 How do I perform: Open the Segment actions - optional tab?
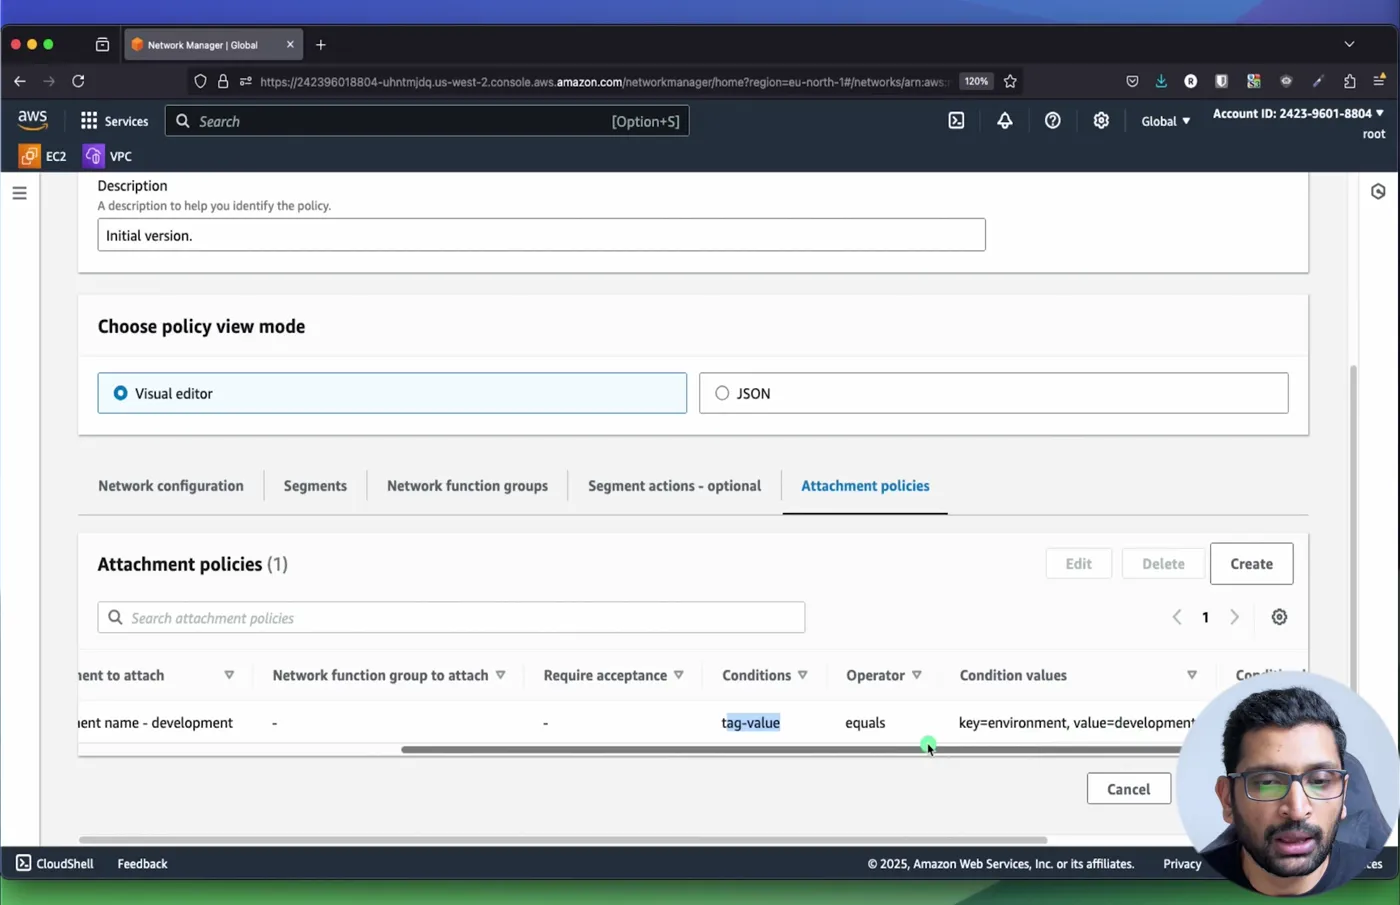(x=674, y=486)
